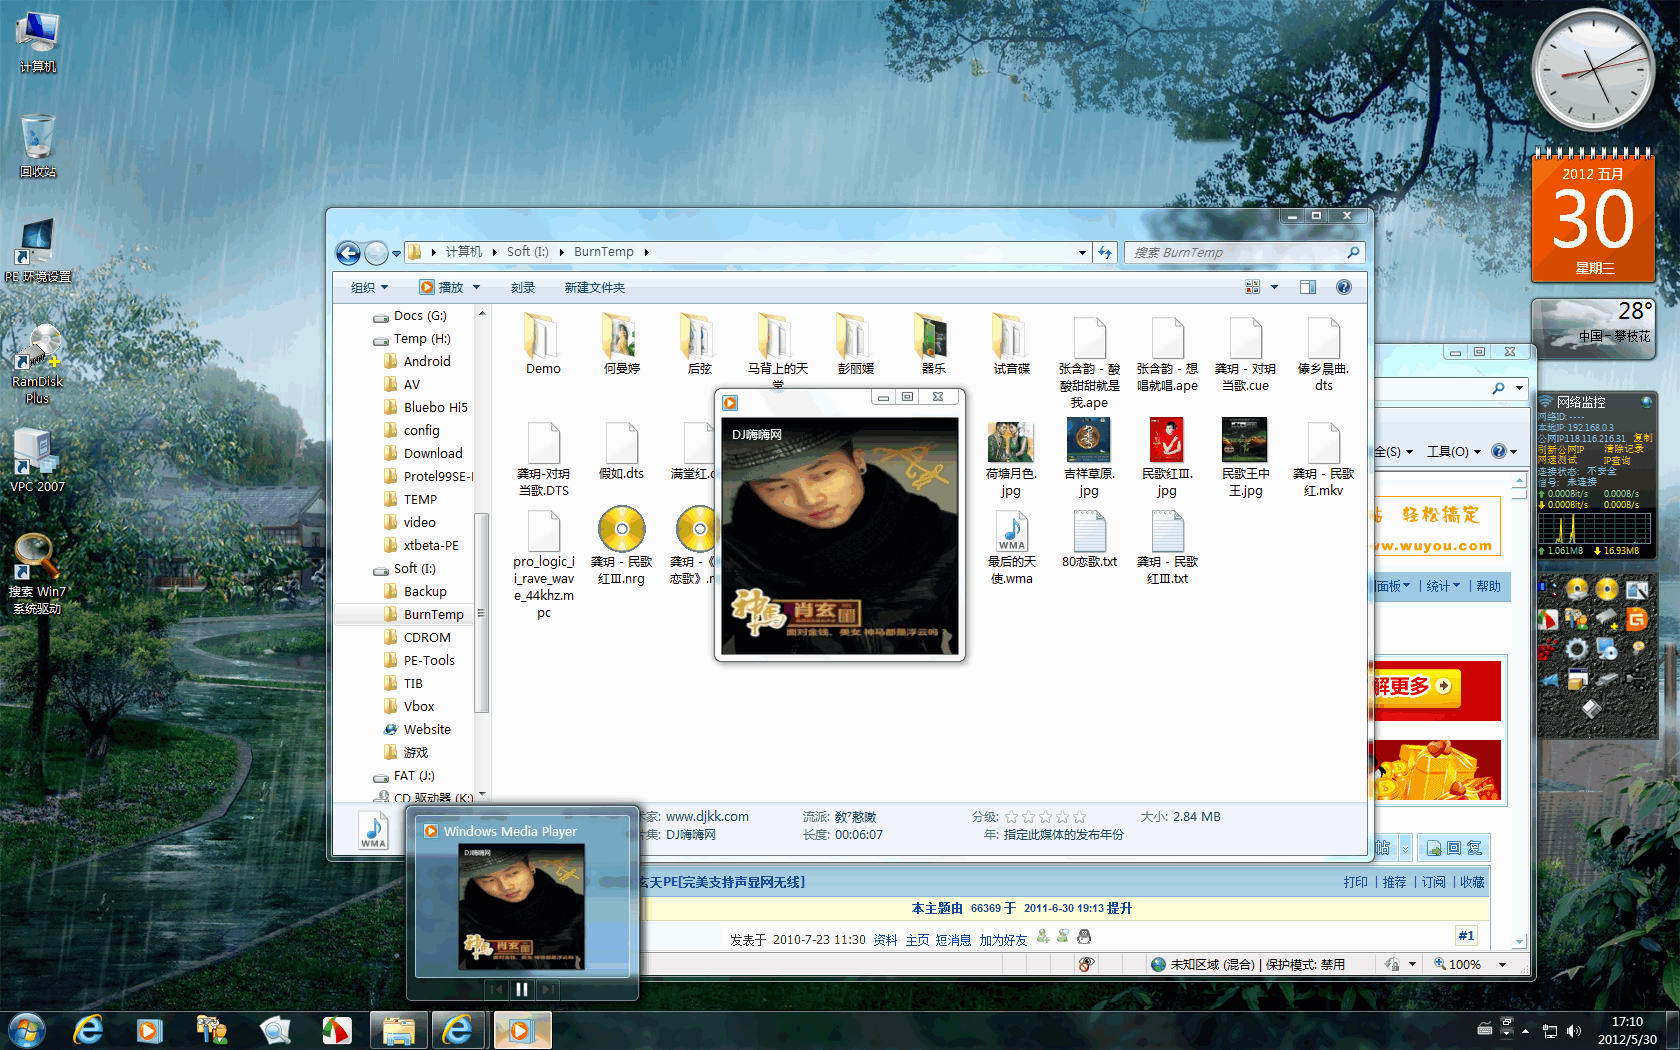Viewport: 1680px width, 1050px height.
Task: Open the 组织 (Organize) menu
Action: (369, 287)
